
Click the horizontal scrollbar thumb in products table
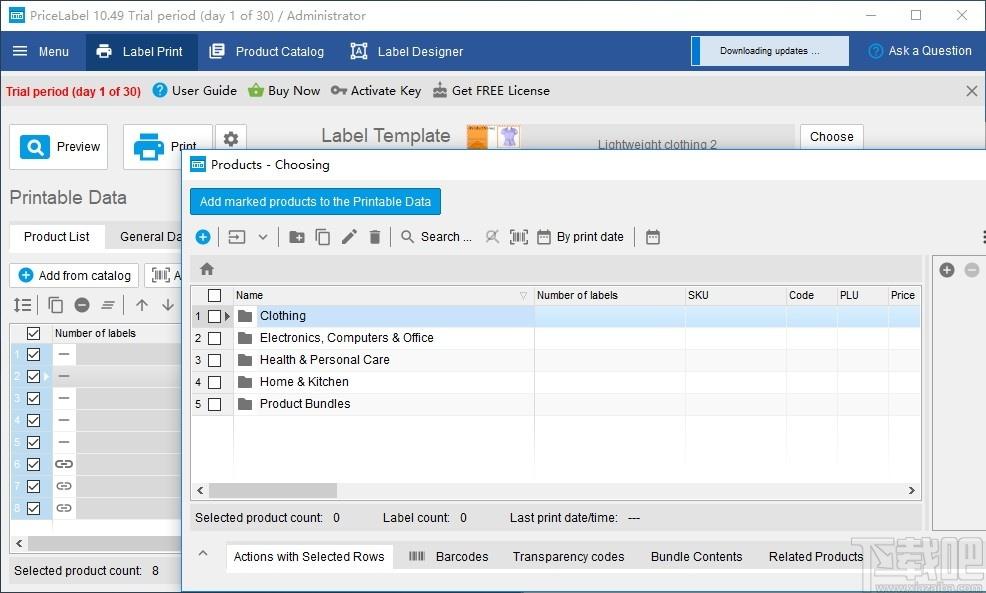[x=273, y=490]
